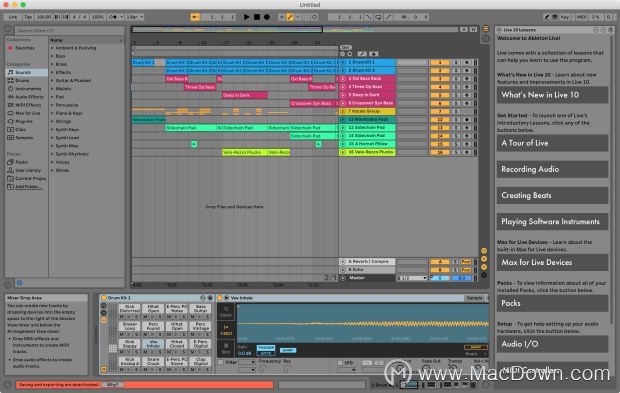Viewport: 620px width, 393px height.
Task: Open the 1 Bar quantization dropdown
Action: (x=135, y=17)
